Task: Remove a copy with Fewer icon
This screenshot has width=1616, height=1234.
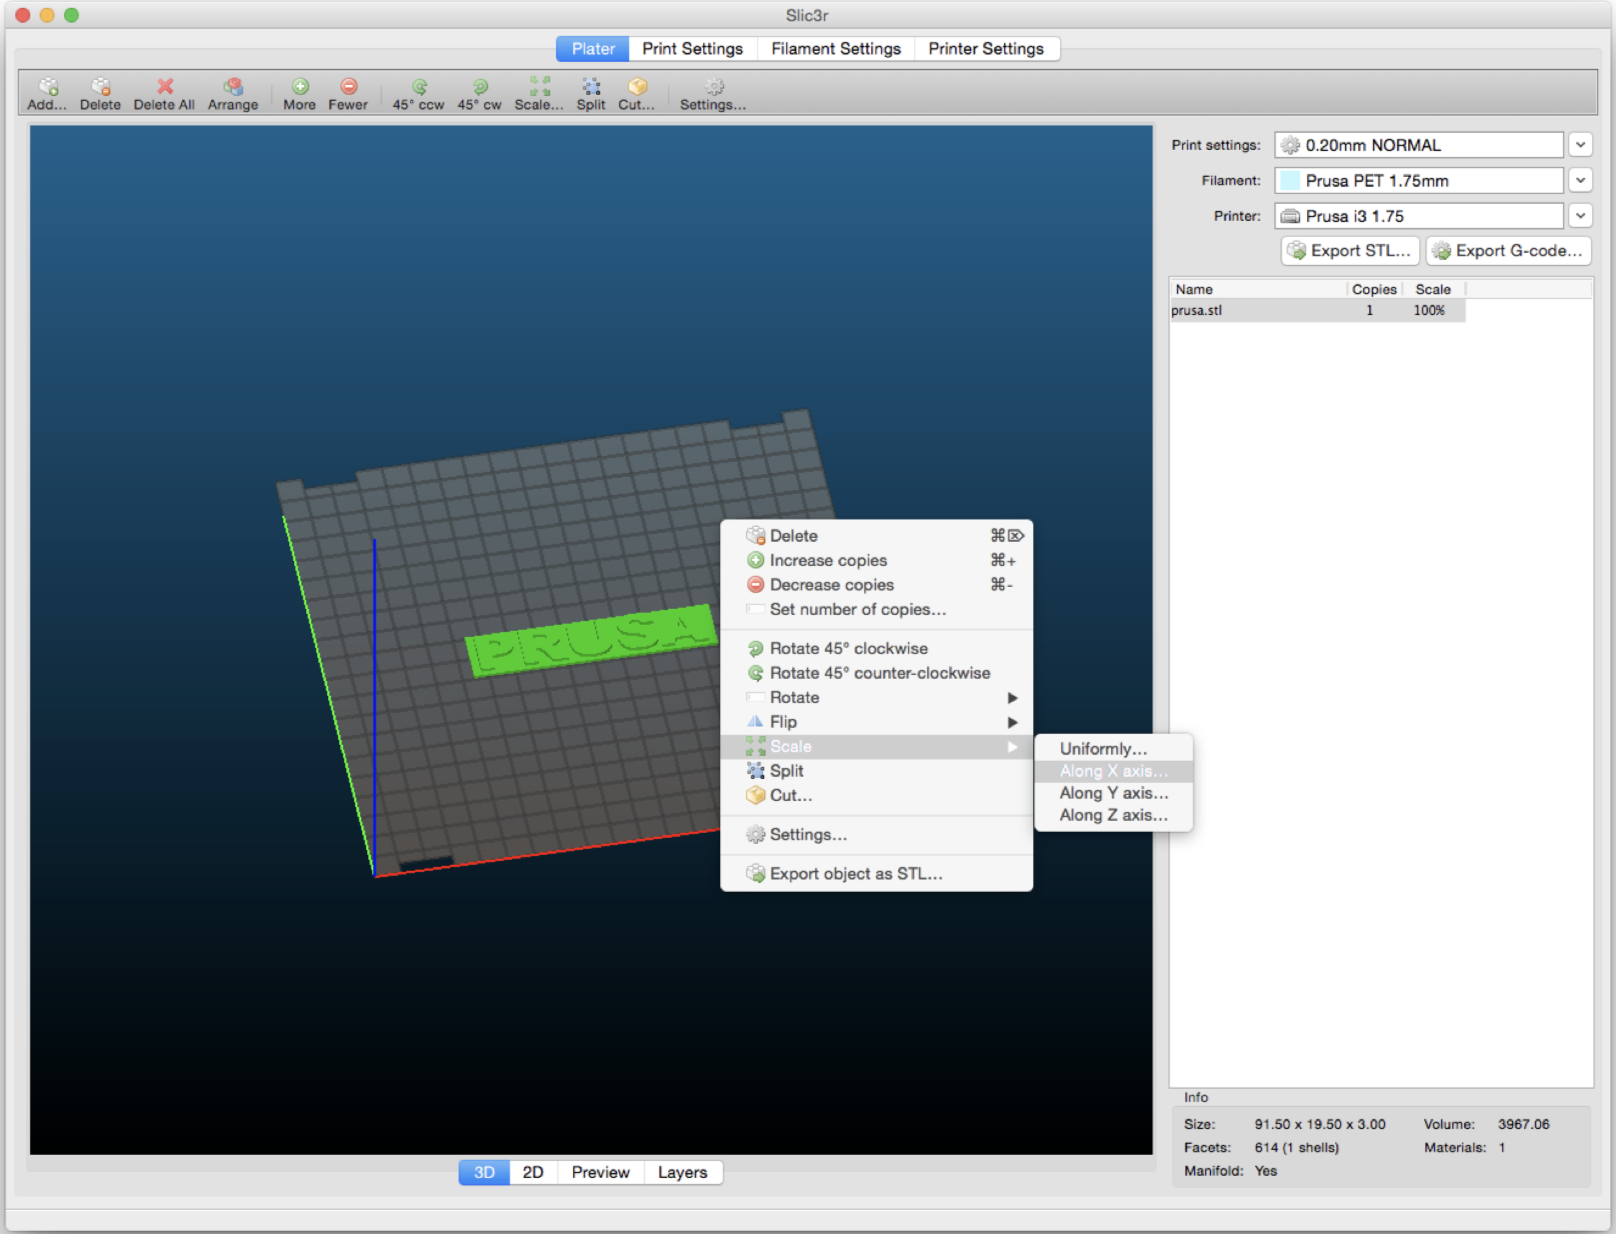Action: [x=348, y=94]
